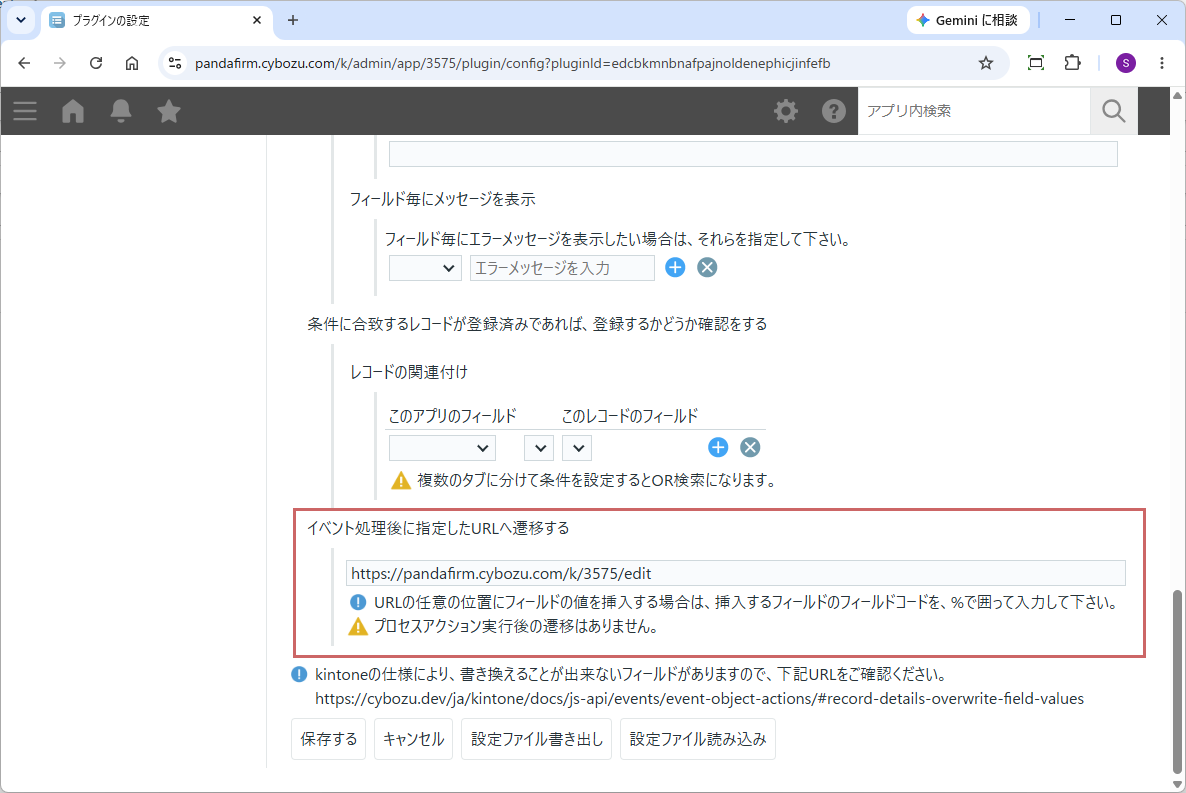Click 'イベント処理後に指定したURLへ遷移する' heading
The width and height of the screenshot is (1186, 793).
438,528
